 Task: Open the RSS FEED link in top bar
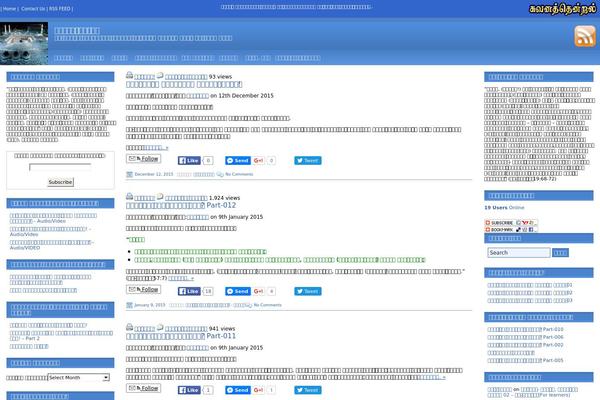click(x=60, y=8)
